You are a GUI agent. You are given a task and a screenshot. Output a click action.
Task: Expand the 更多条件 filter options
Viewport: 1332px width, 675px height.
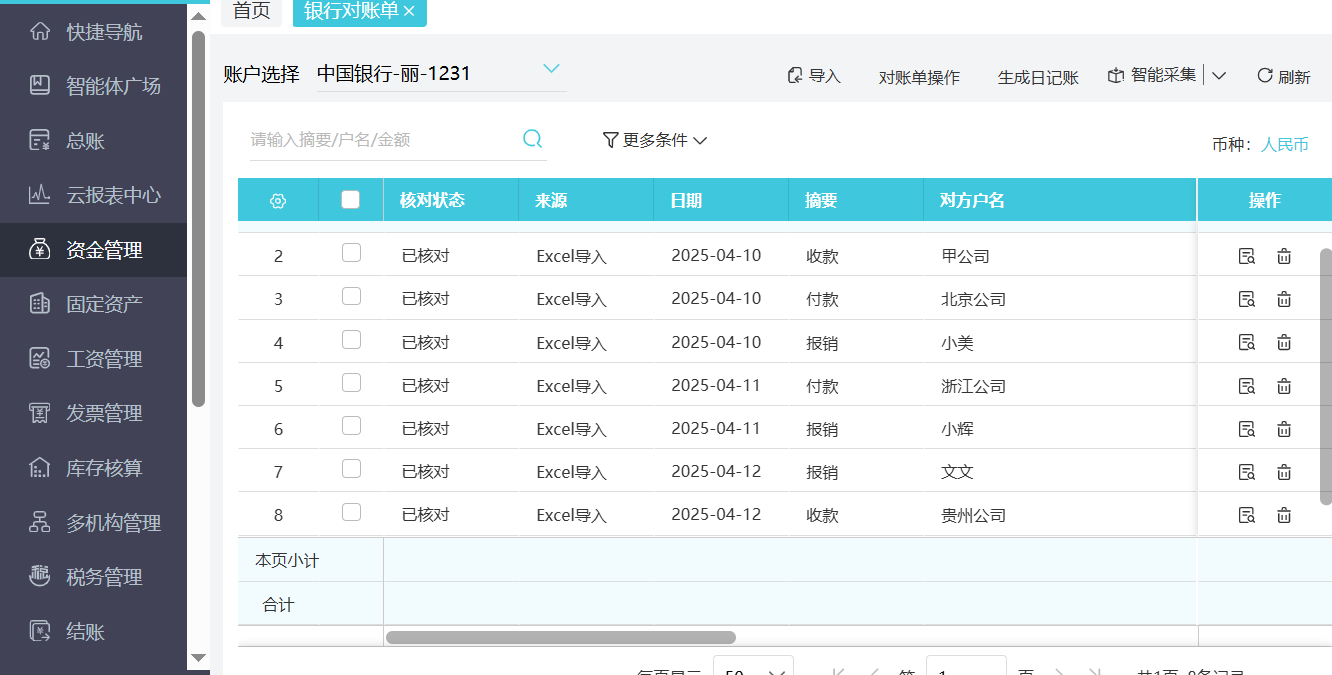[x=655, y=140]
